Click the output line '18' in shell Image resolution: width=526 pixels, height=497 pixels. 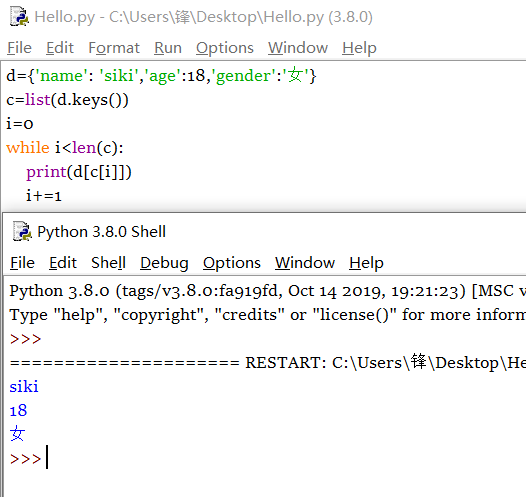pyautogui.click(x=18, y=410)
